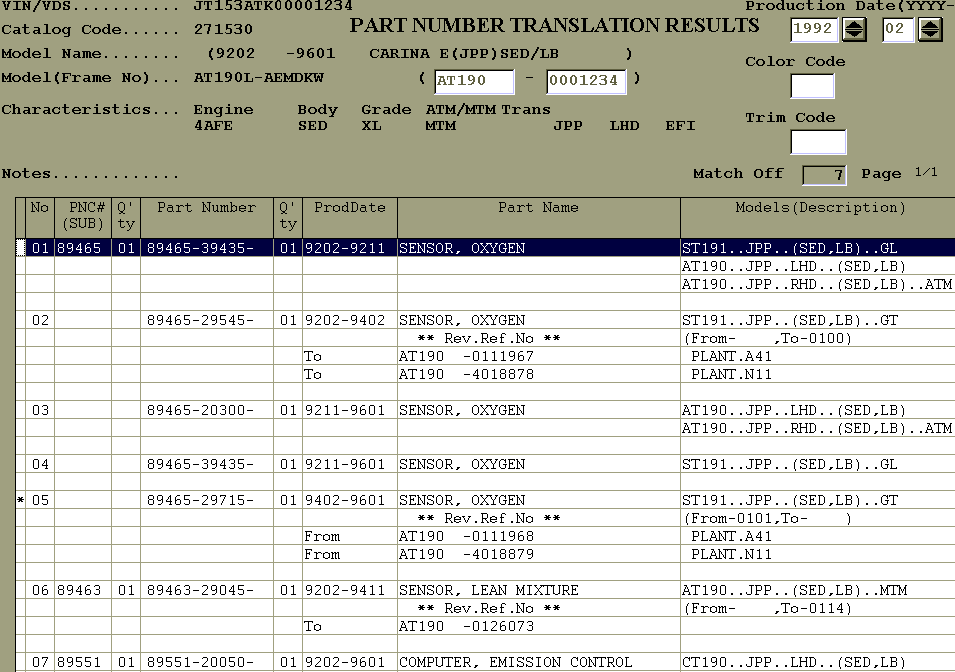Select row number 02
955x672 pixels.
pyautogui.click(x=40, y=320)
